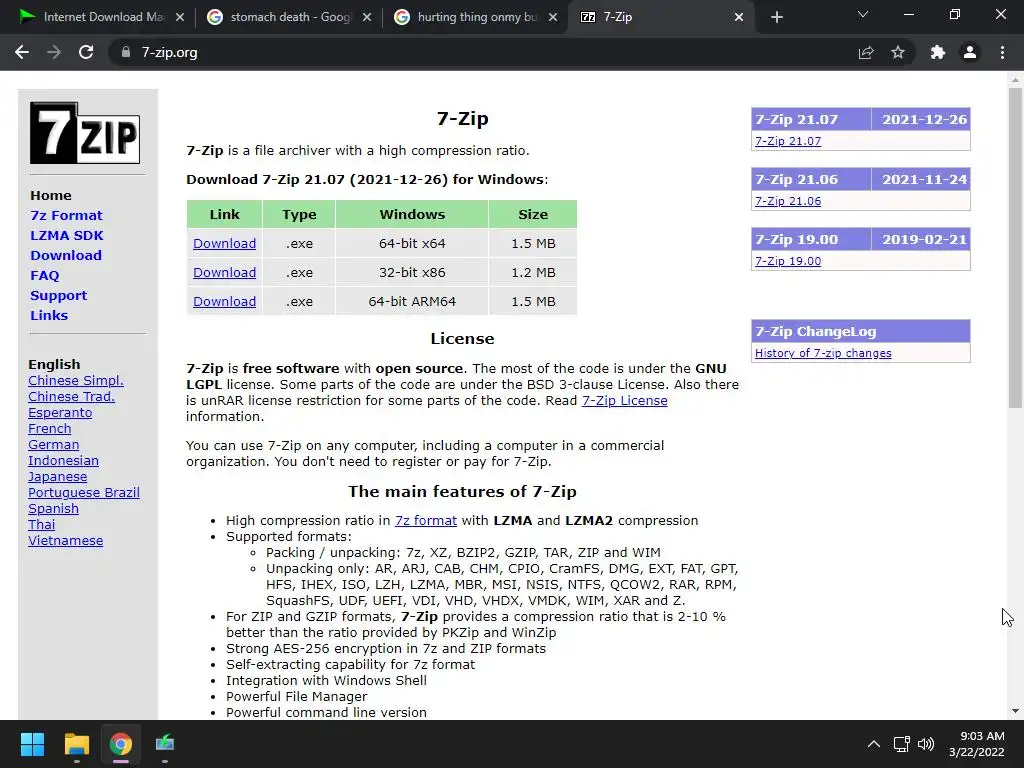The image size is (1024, 768).
Task: Open the tab search dropdown arrow
Action: coord(863,14)
